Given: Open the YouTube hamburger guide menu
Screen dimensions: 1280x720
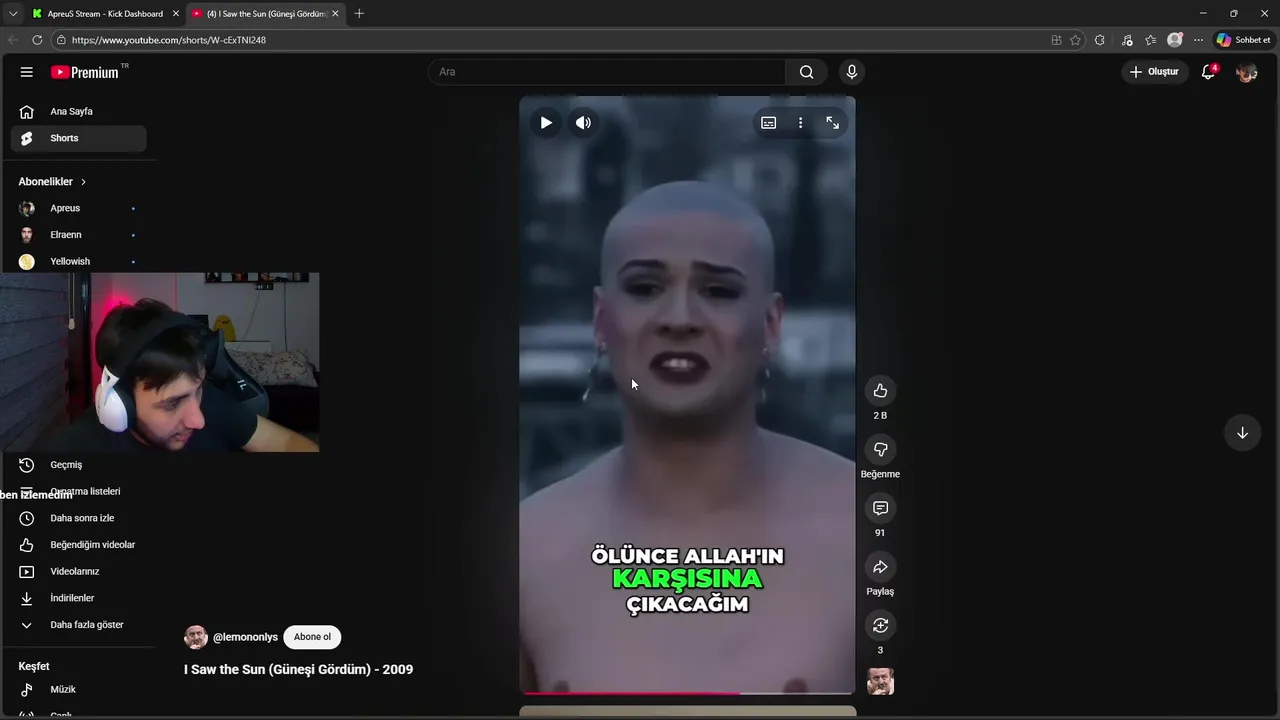Looking at the screenshot, I should point(27,72).
